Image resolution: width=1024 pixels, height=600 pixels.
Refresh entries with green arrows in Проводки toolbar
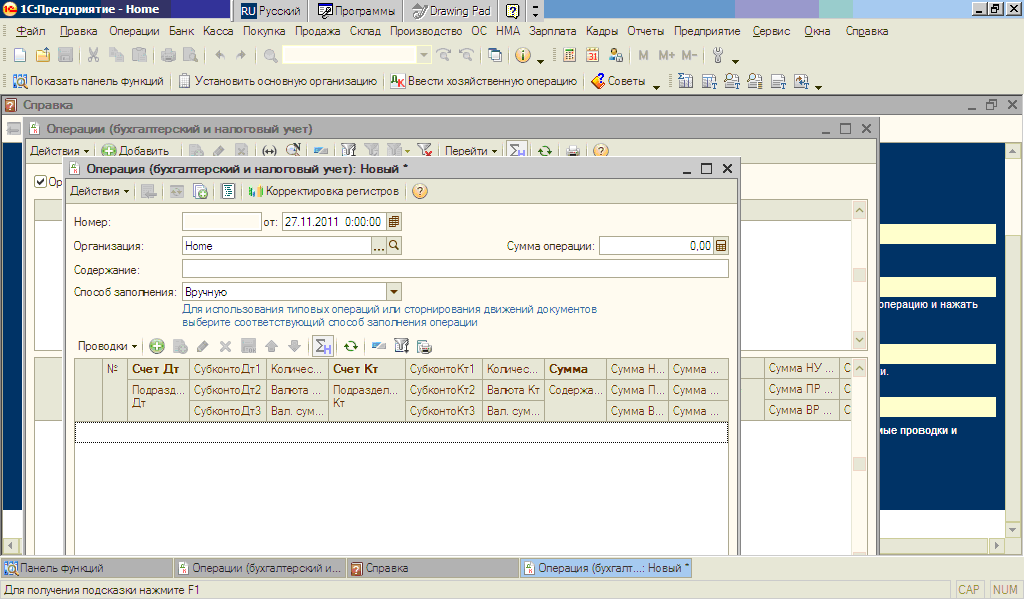[x=351, y=346]
